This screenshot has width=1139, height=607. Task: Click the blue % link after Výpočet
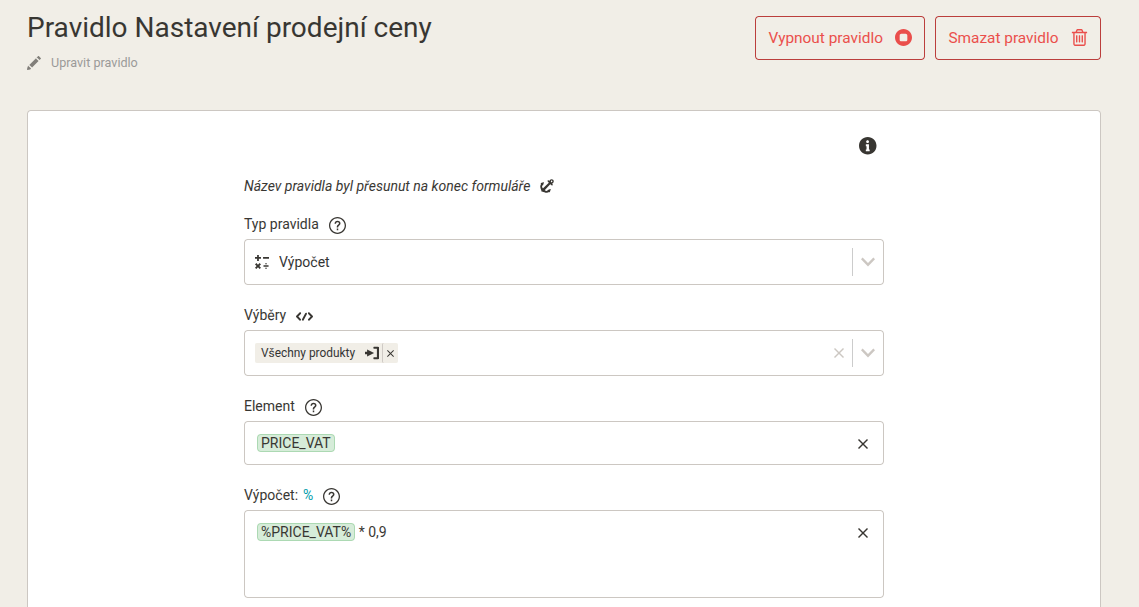coord(308,495)
